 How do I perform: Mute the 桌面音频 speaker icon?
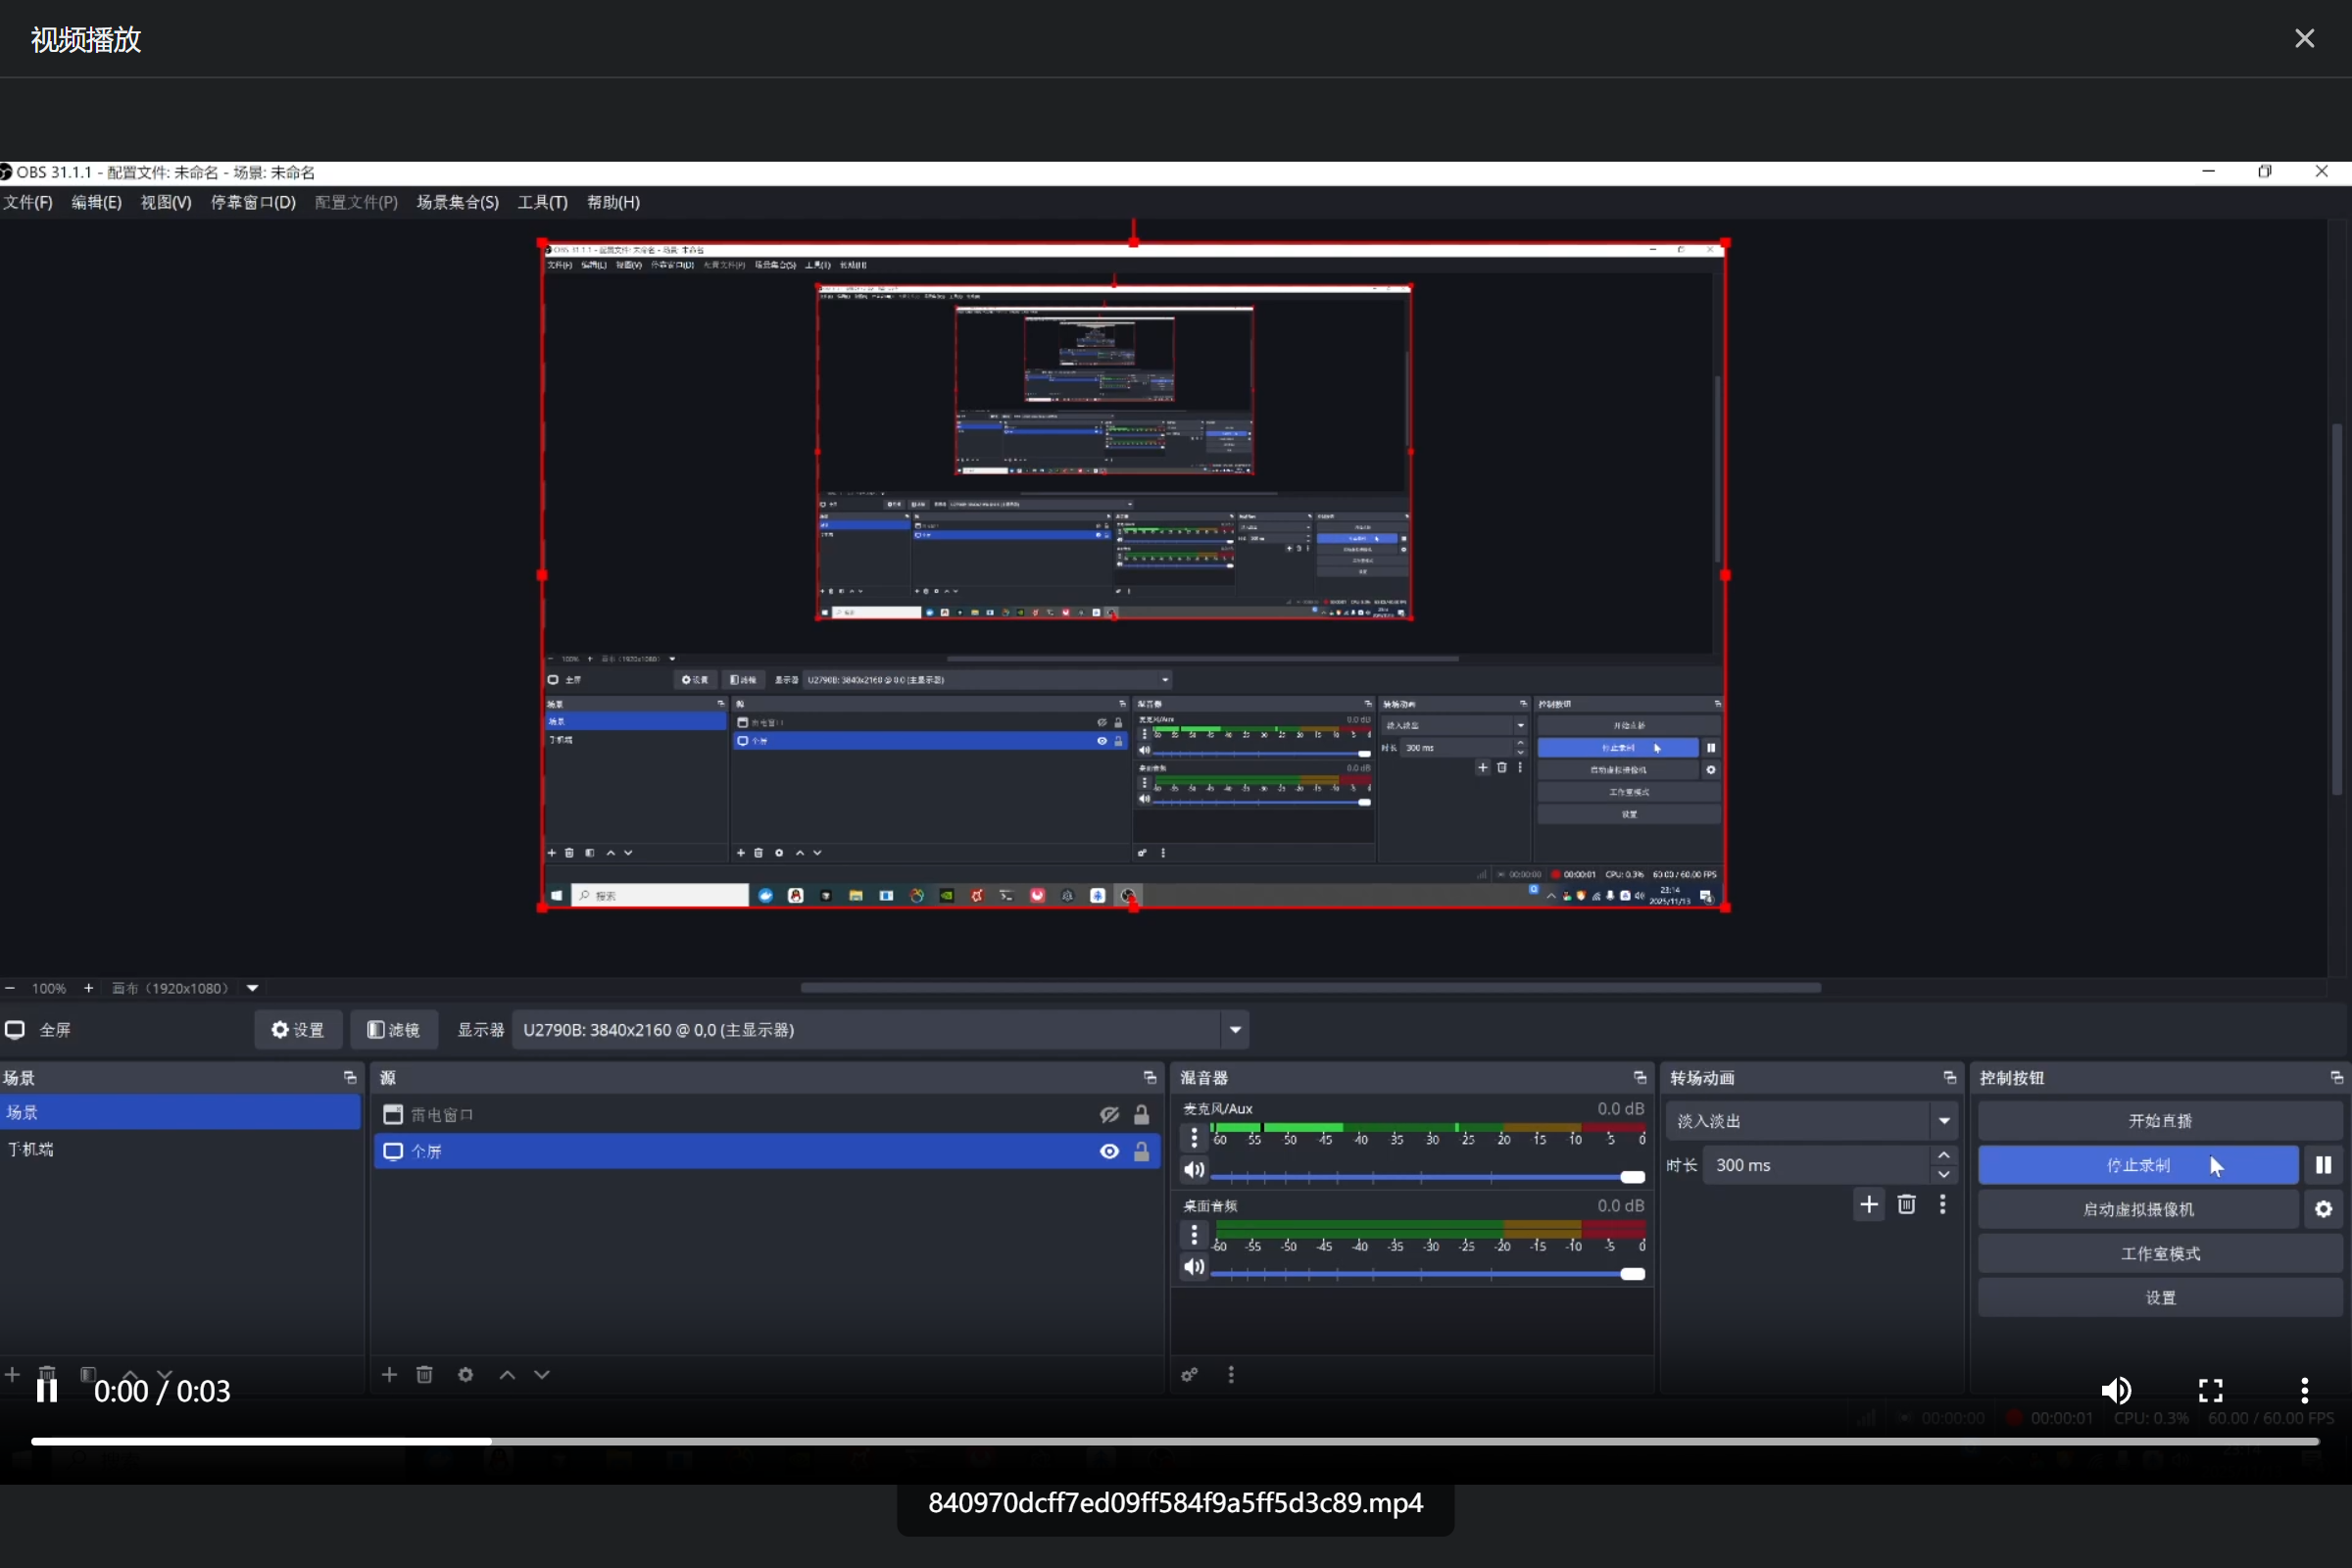[x=1194, y=1267]
